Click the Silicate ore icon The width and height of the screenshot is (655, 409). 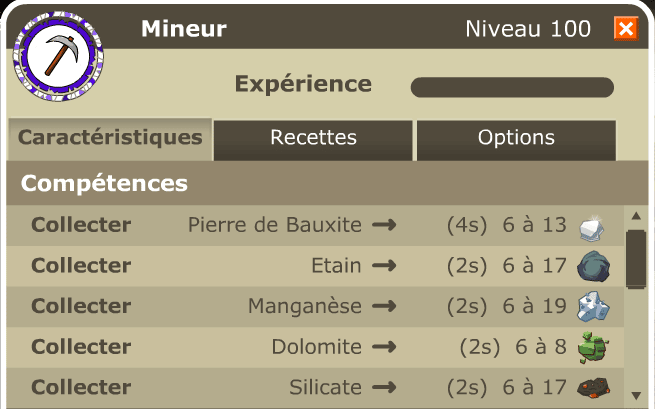[x=593, y=387]
